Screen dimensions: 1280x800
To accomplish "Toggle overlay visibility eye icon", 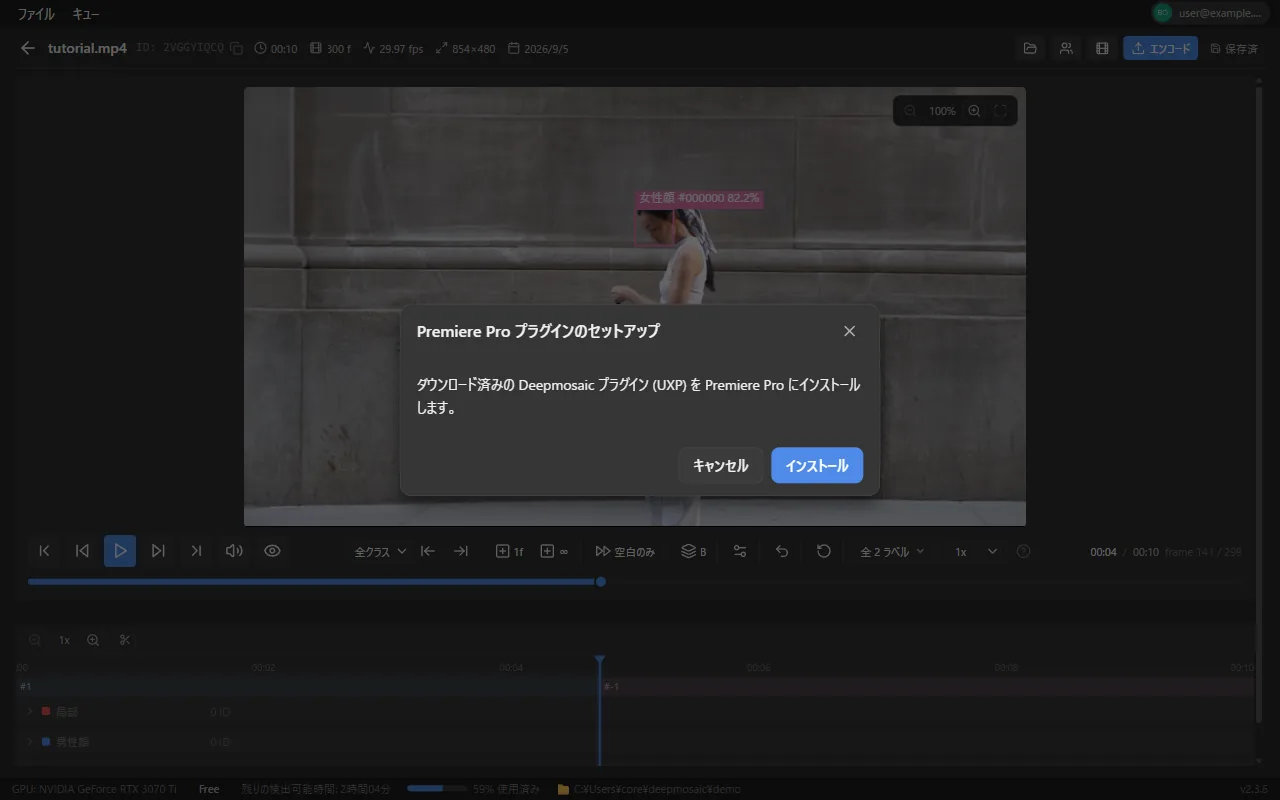I will (x=272, y=551).
